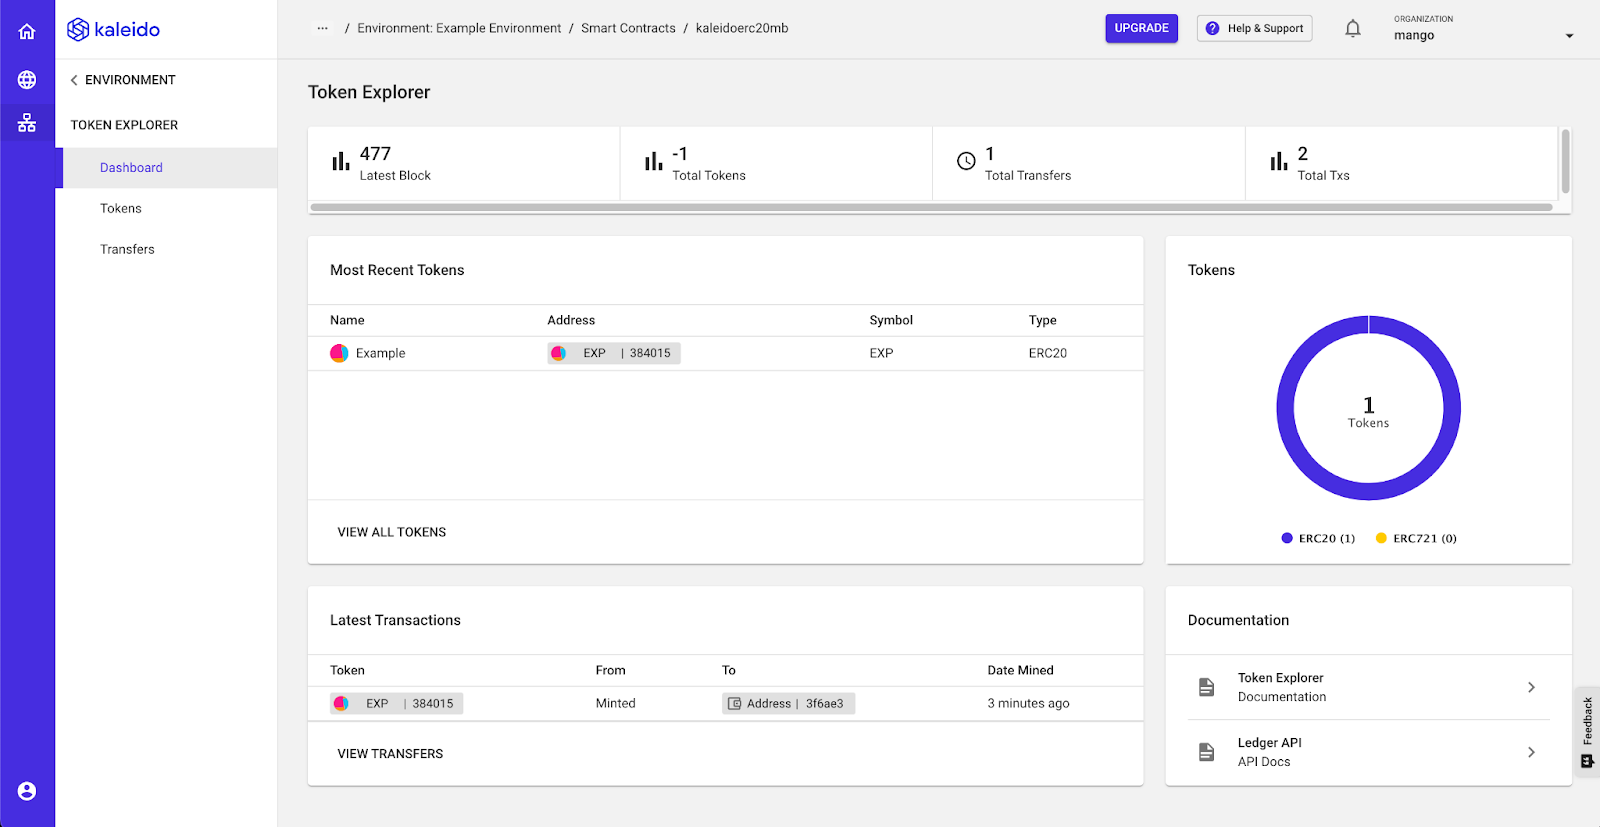Open Address 3f6ae3 chip
Image resolution: width=1600 pixels, height=827 pixels.
(x=788, y=704)
